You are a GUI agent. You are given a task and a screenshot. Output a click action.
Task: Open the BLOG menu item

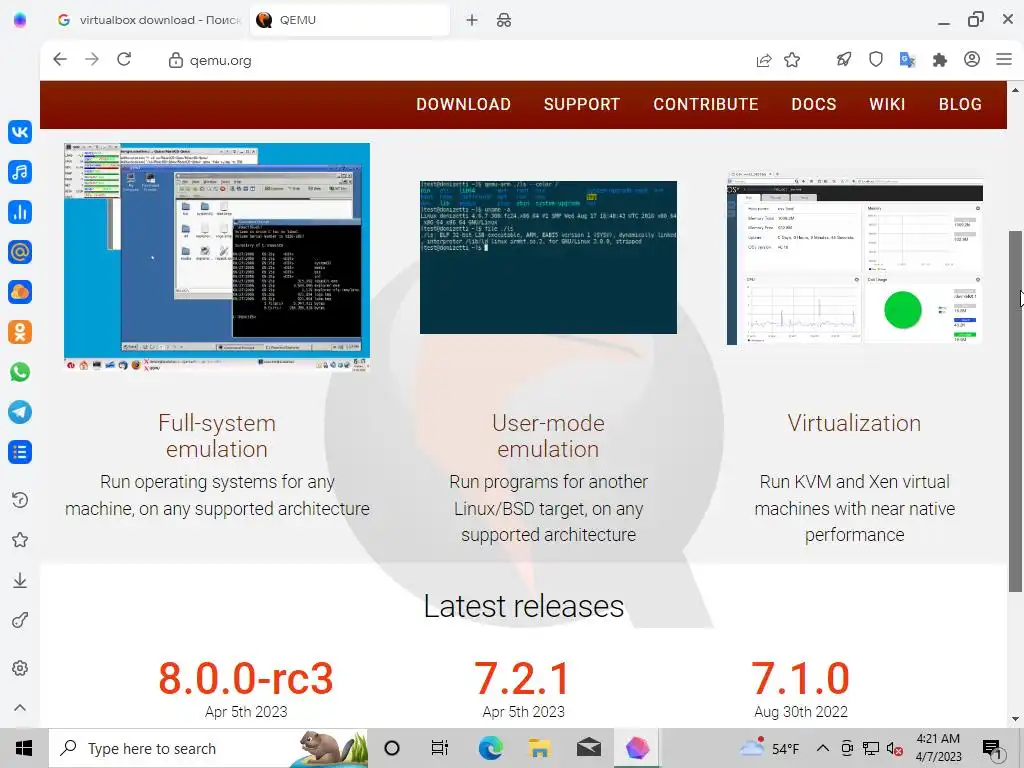960,104
